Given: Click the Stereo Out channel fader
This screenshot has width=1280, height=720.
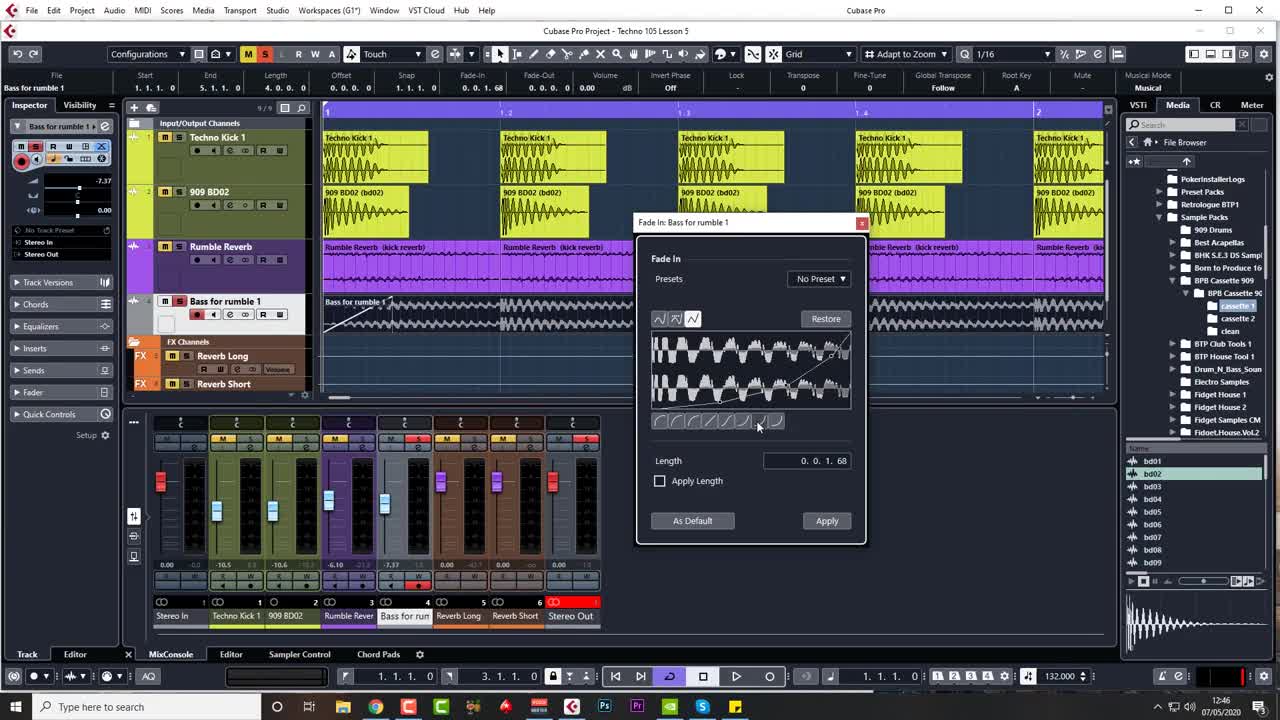Looking at the screenshot, I should coord(553,482).
